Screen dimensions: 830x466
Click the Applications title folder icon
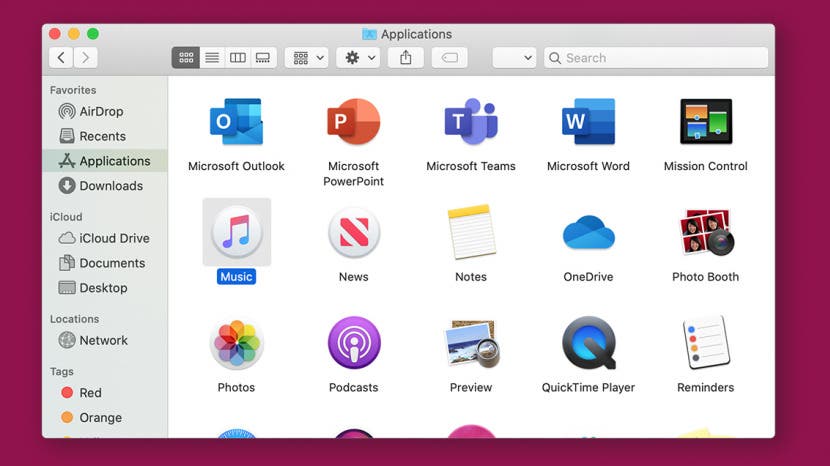[x=369, y=34]
